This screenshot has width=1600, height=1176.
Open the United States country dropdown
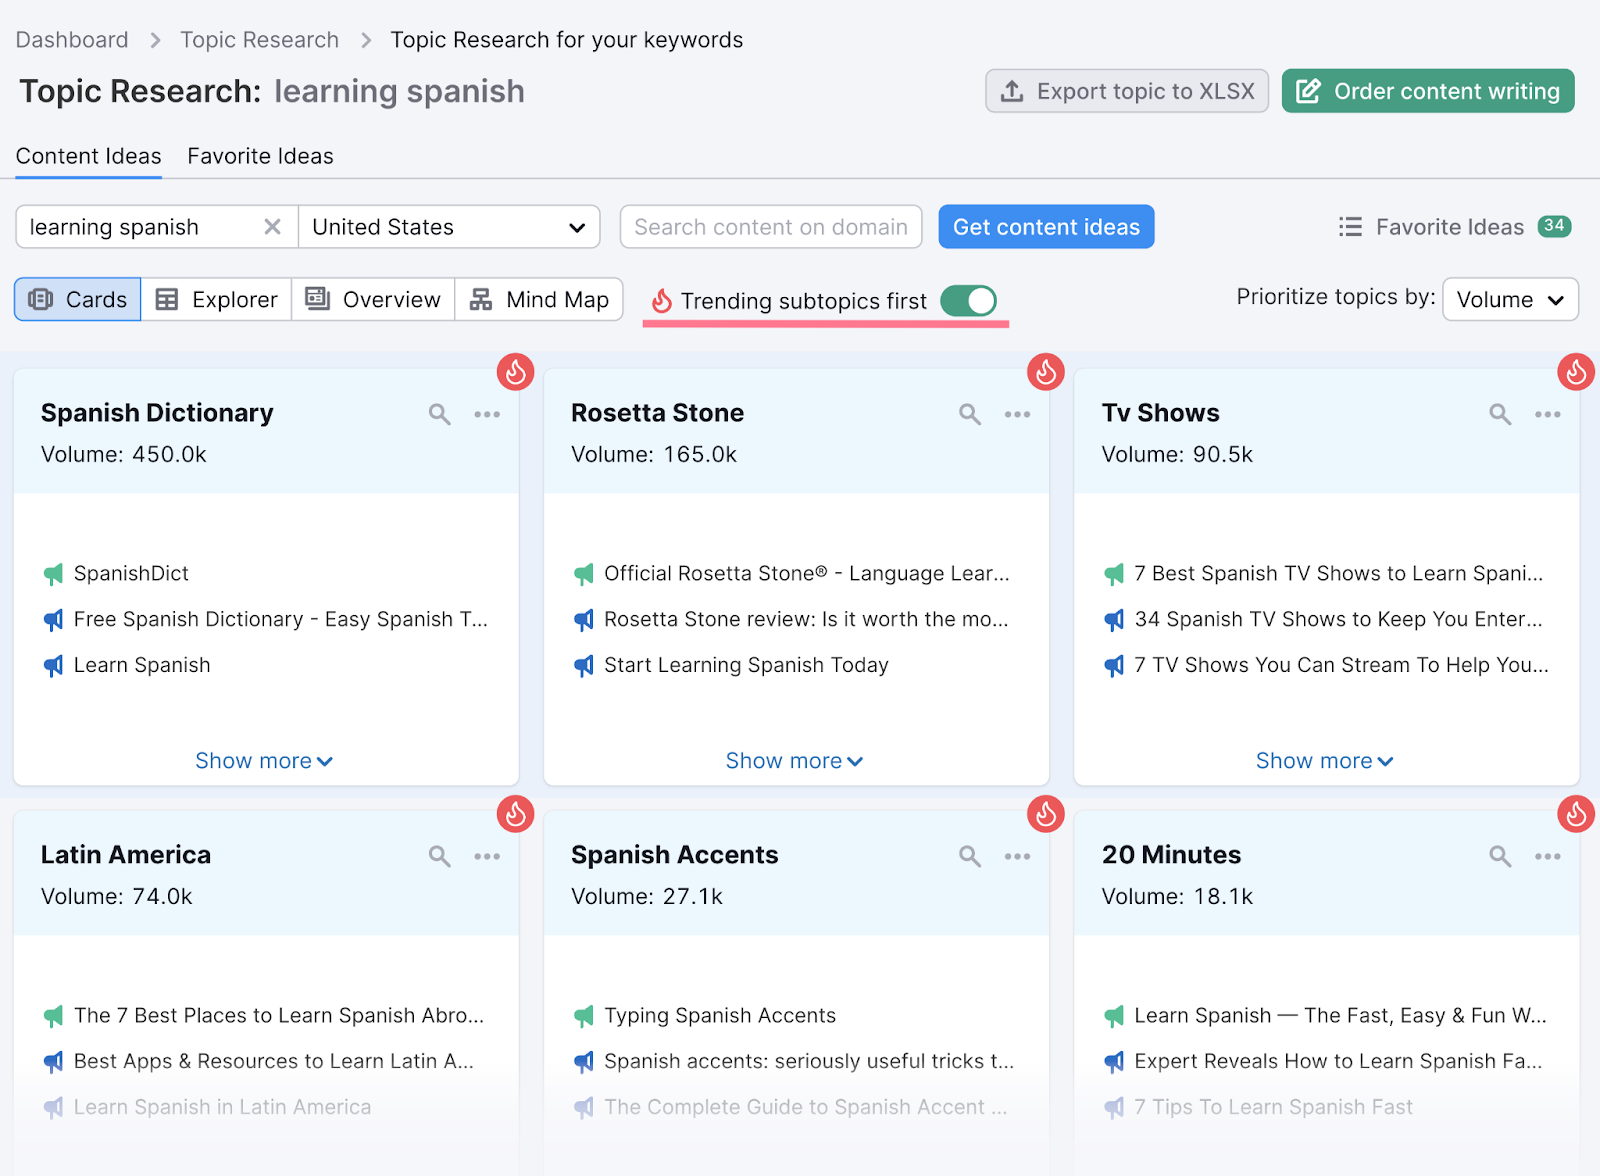449,227
